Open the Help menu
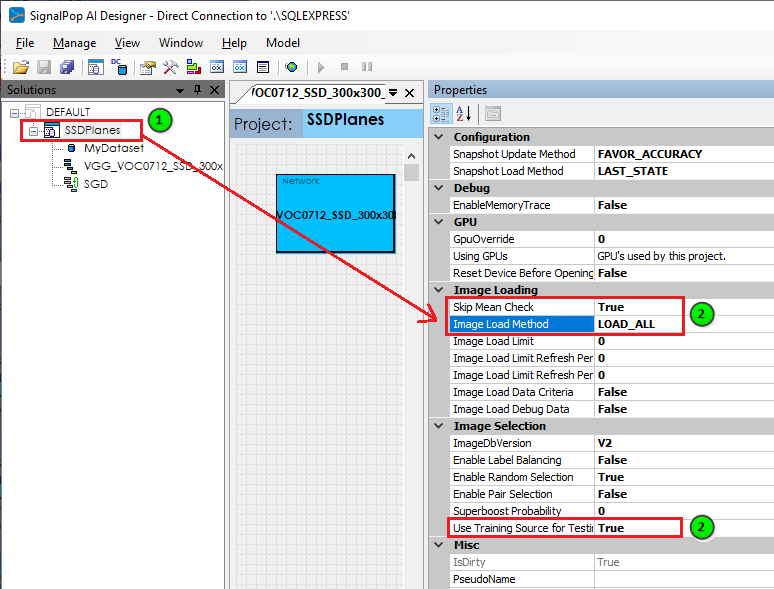Screen dimensions: 774x589 pyautogui.click(x=234, y=43)
